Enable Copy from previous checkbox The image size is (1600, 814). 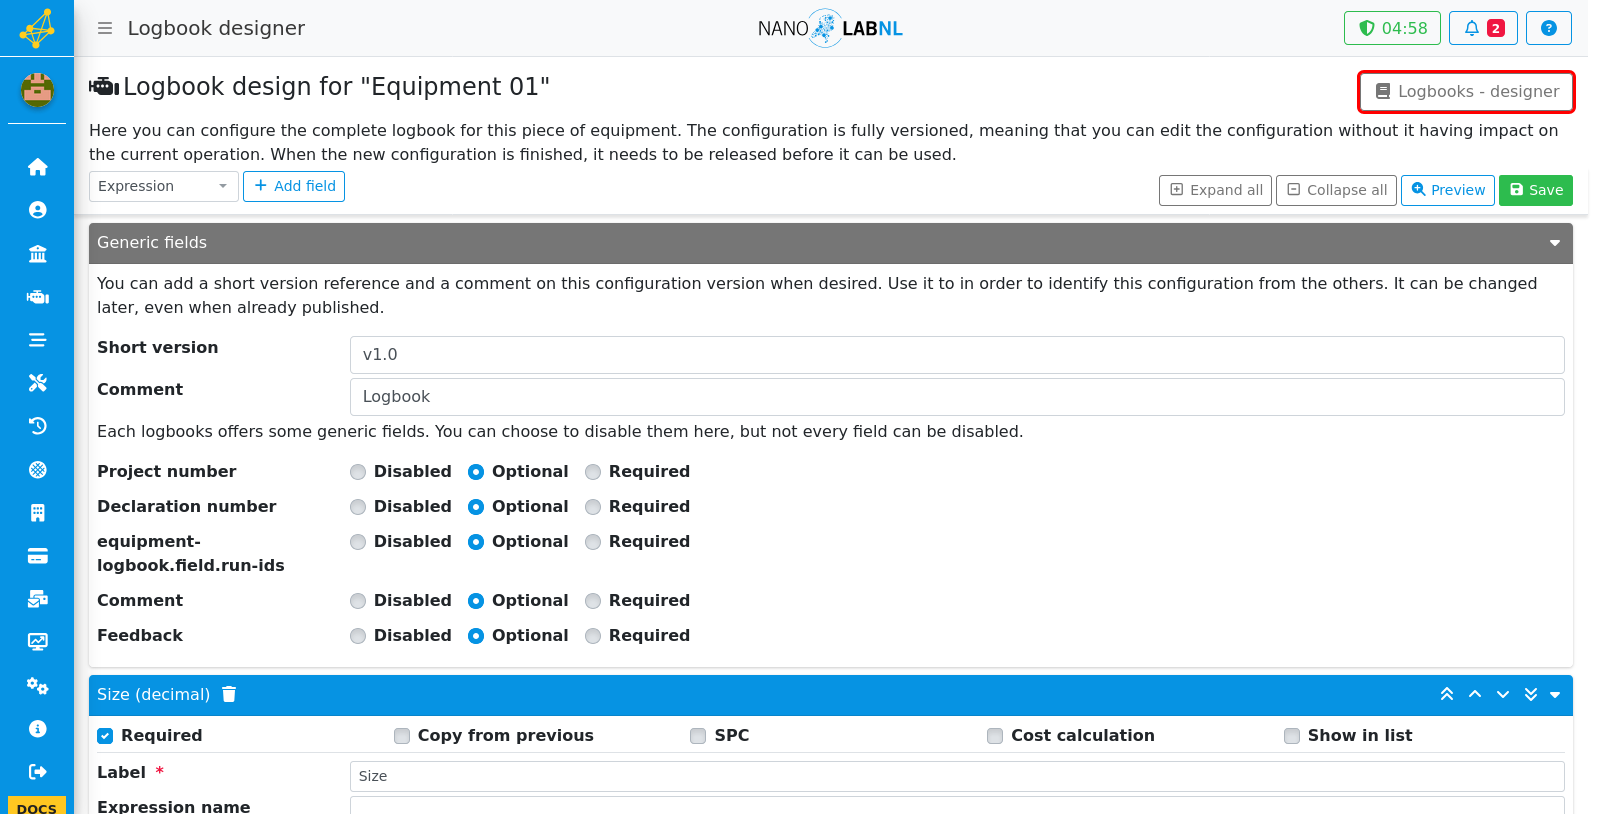pyautogui.click(x=402, y=736)
